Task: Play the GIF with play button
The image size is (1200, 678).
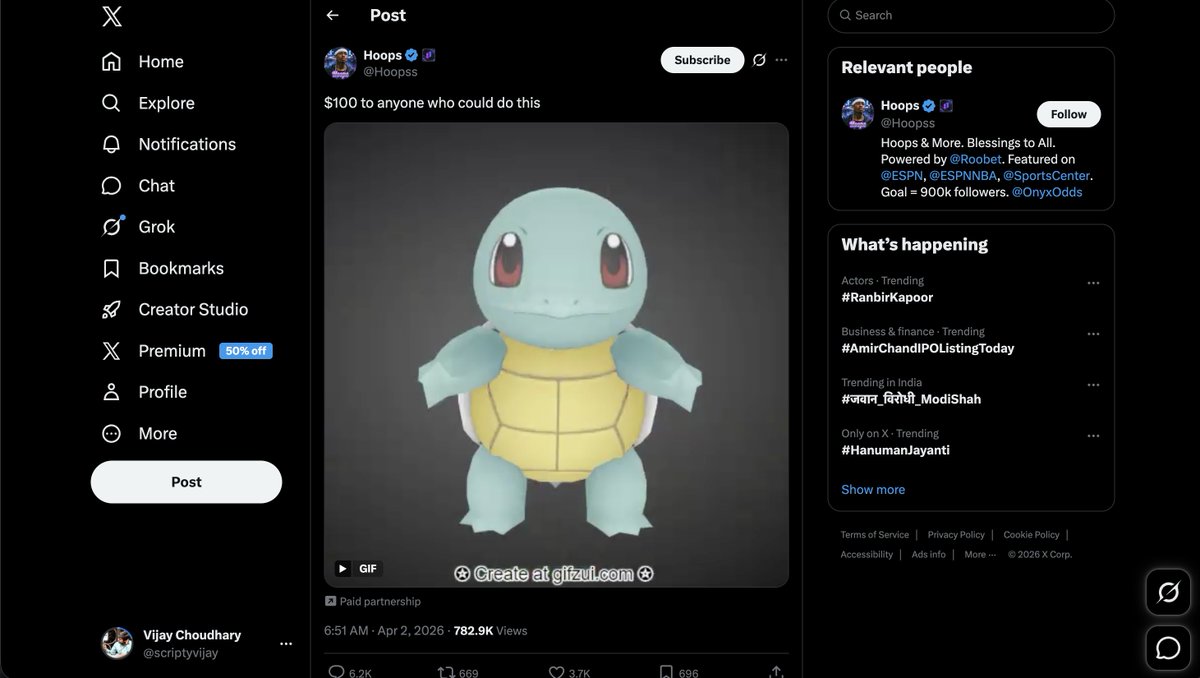Action: (x=343, y=568)
